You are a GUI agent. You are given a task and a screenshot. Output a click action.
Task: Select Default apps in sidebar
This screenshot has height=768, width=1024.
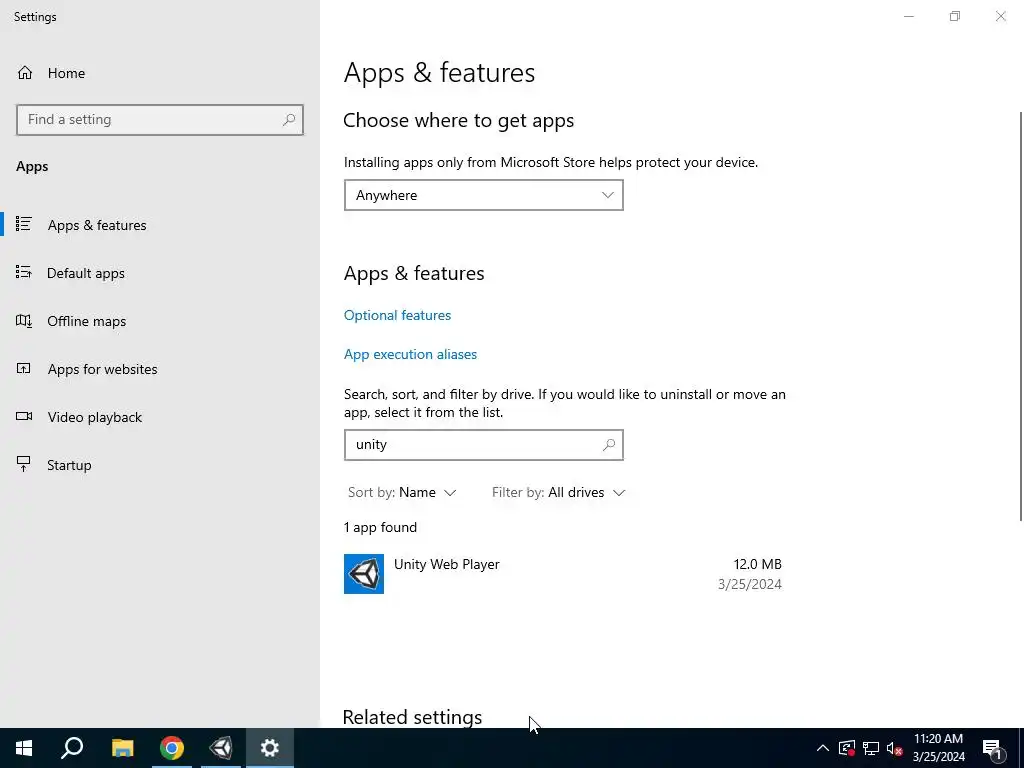(160, 273)
